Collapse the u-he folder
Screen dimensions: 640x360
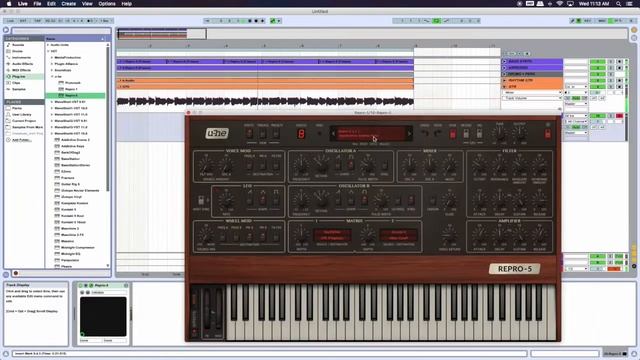tap(52, 76)
